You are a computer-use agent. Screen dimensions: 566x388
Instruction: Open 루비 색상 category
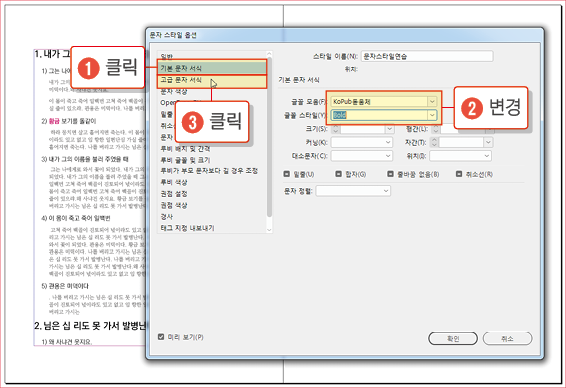click(x=174, y=182)
